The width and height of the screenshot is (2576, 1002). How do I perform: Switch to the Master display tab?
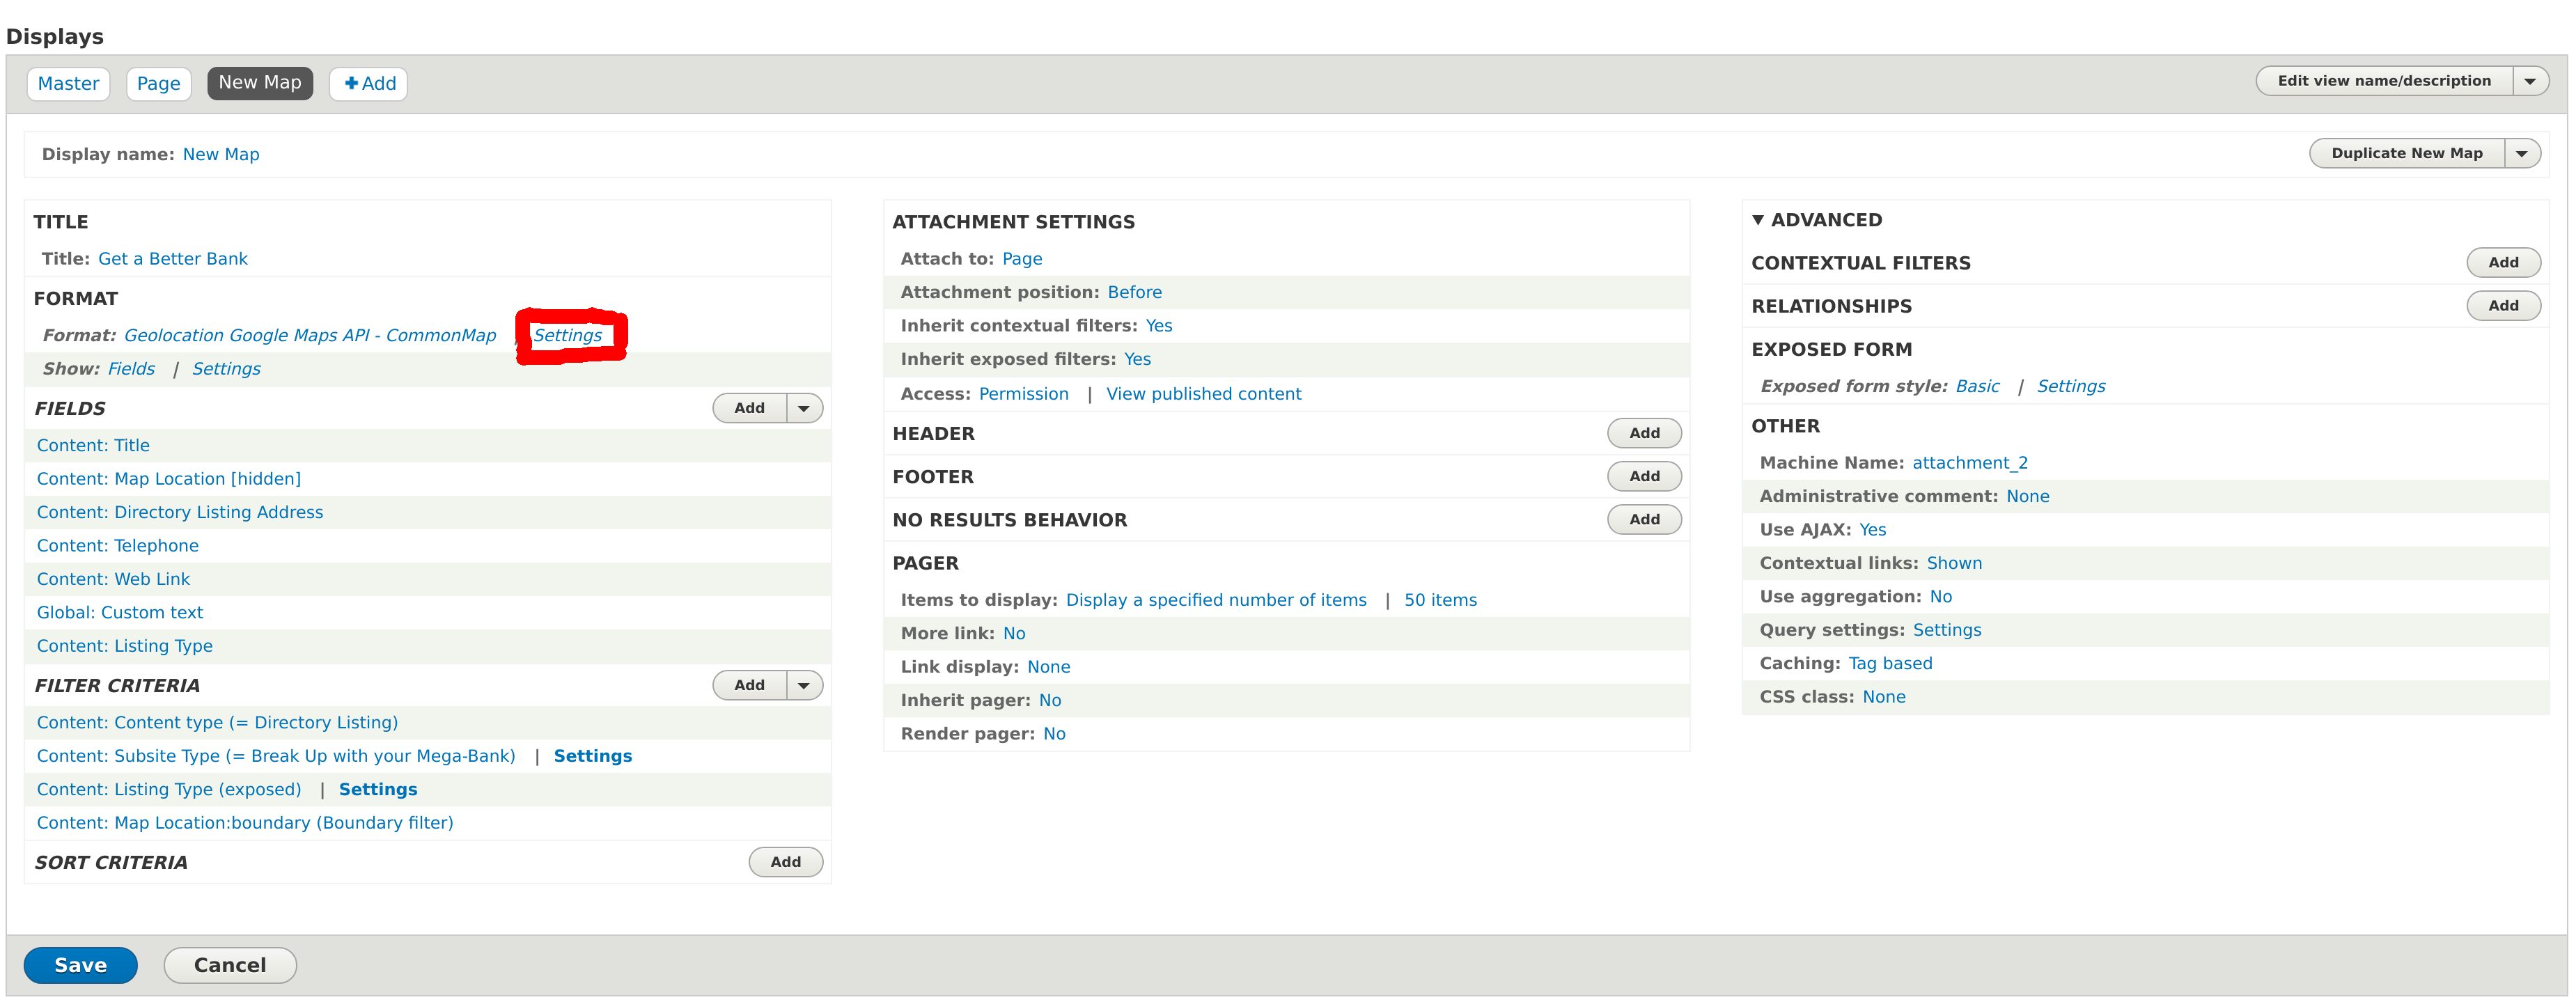point(68,83)
